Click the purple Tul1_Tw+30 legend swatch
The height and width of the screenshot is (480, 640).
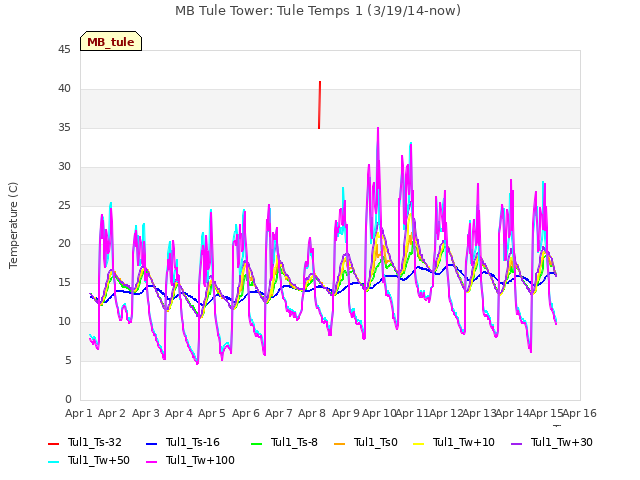[516, 443]
